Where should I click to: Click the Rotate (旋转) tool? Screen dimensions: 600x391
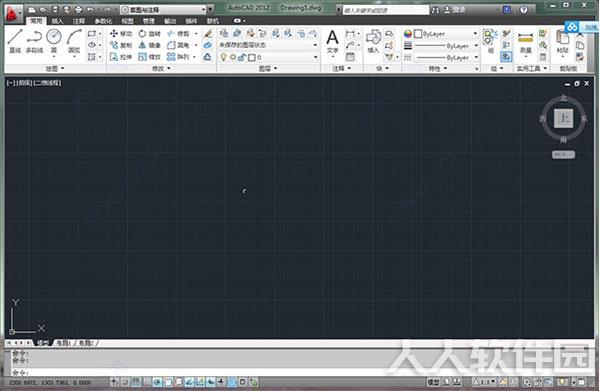click(x=150, y=34)
